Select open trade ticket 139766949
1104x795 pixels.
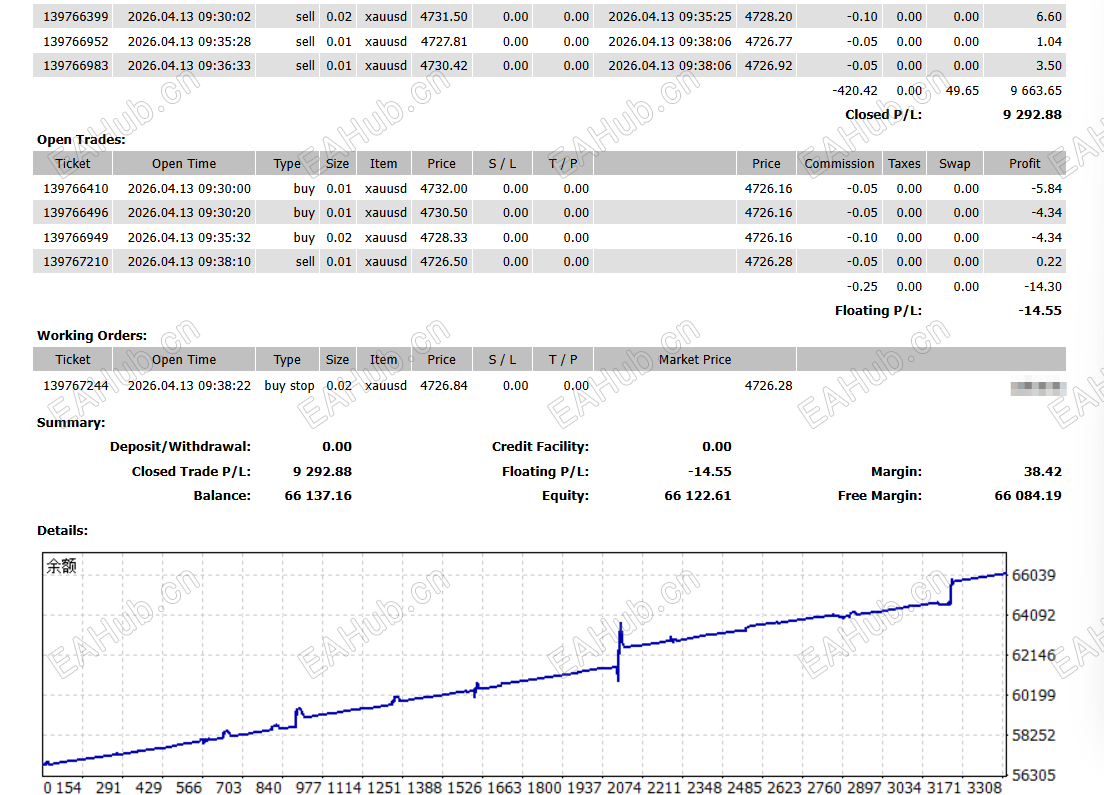point(76,238)
